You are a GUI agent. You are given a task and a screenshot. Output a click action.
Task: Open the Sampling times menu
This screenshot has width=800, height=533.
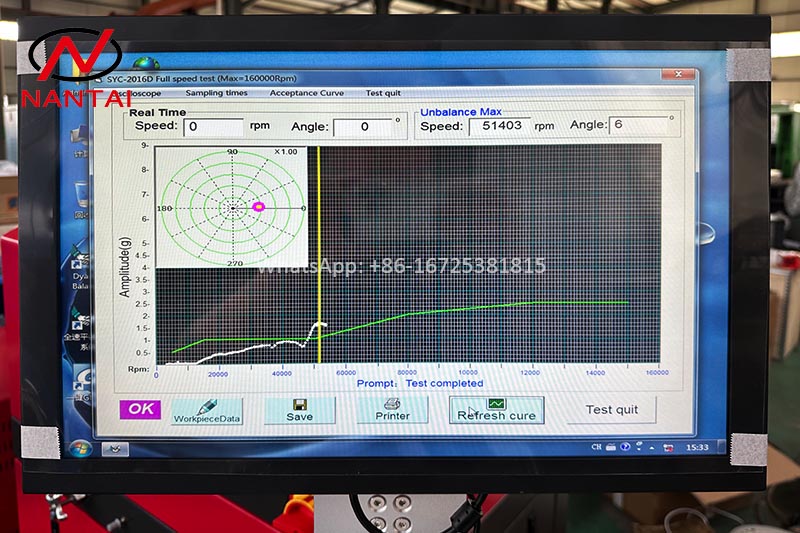pyautogui.click(x=216, y=93)
